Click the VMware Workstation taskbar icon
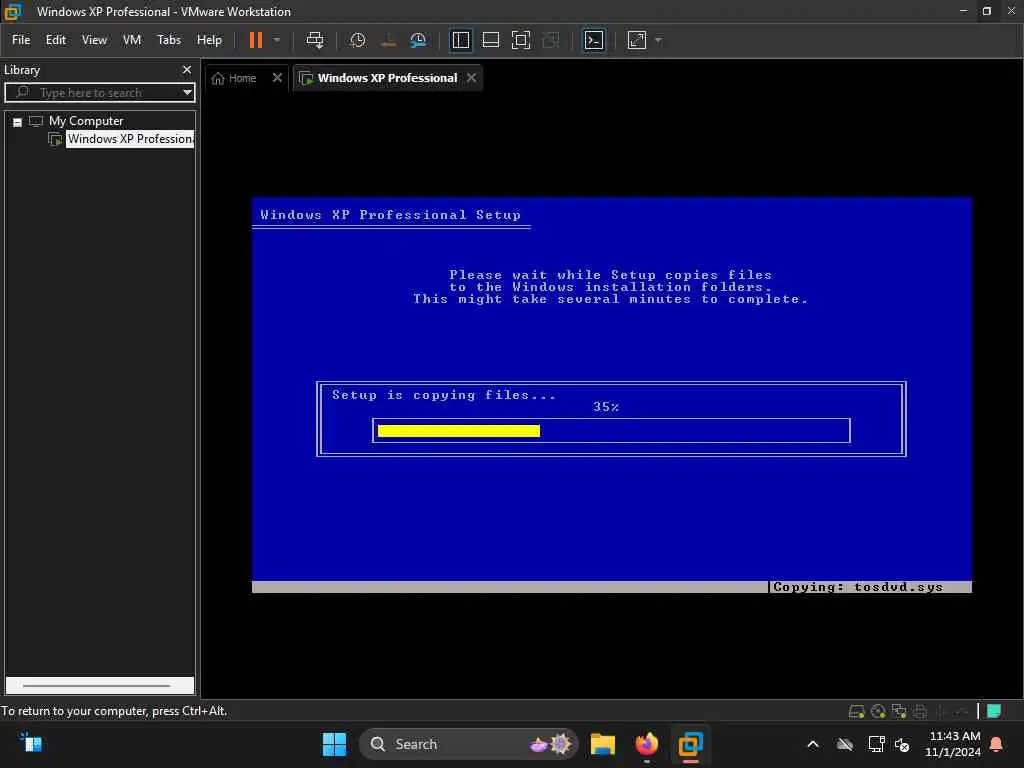The image size is (1024, 768). tap(690, 744)
